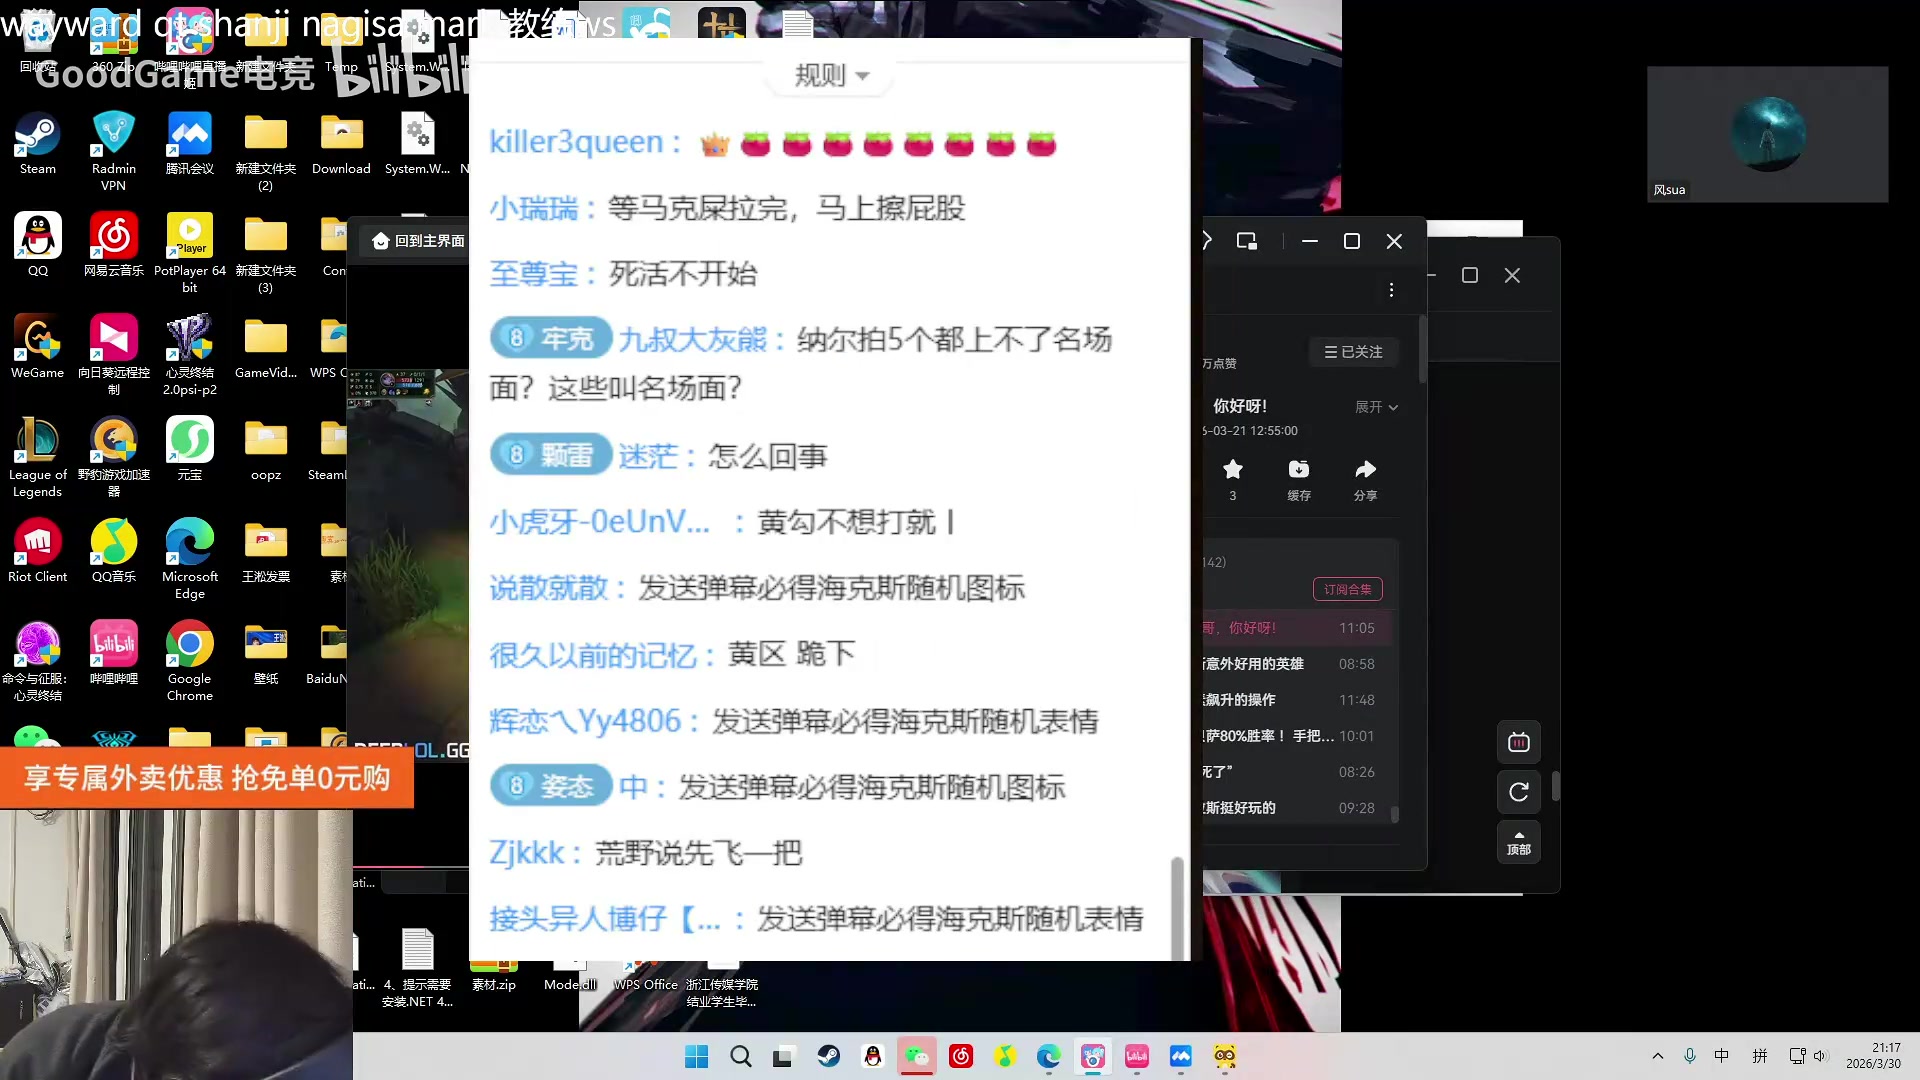Click the refresh icon button
The image size is (1920, 1080).
[1518, 792]
